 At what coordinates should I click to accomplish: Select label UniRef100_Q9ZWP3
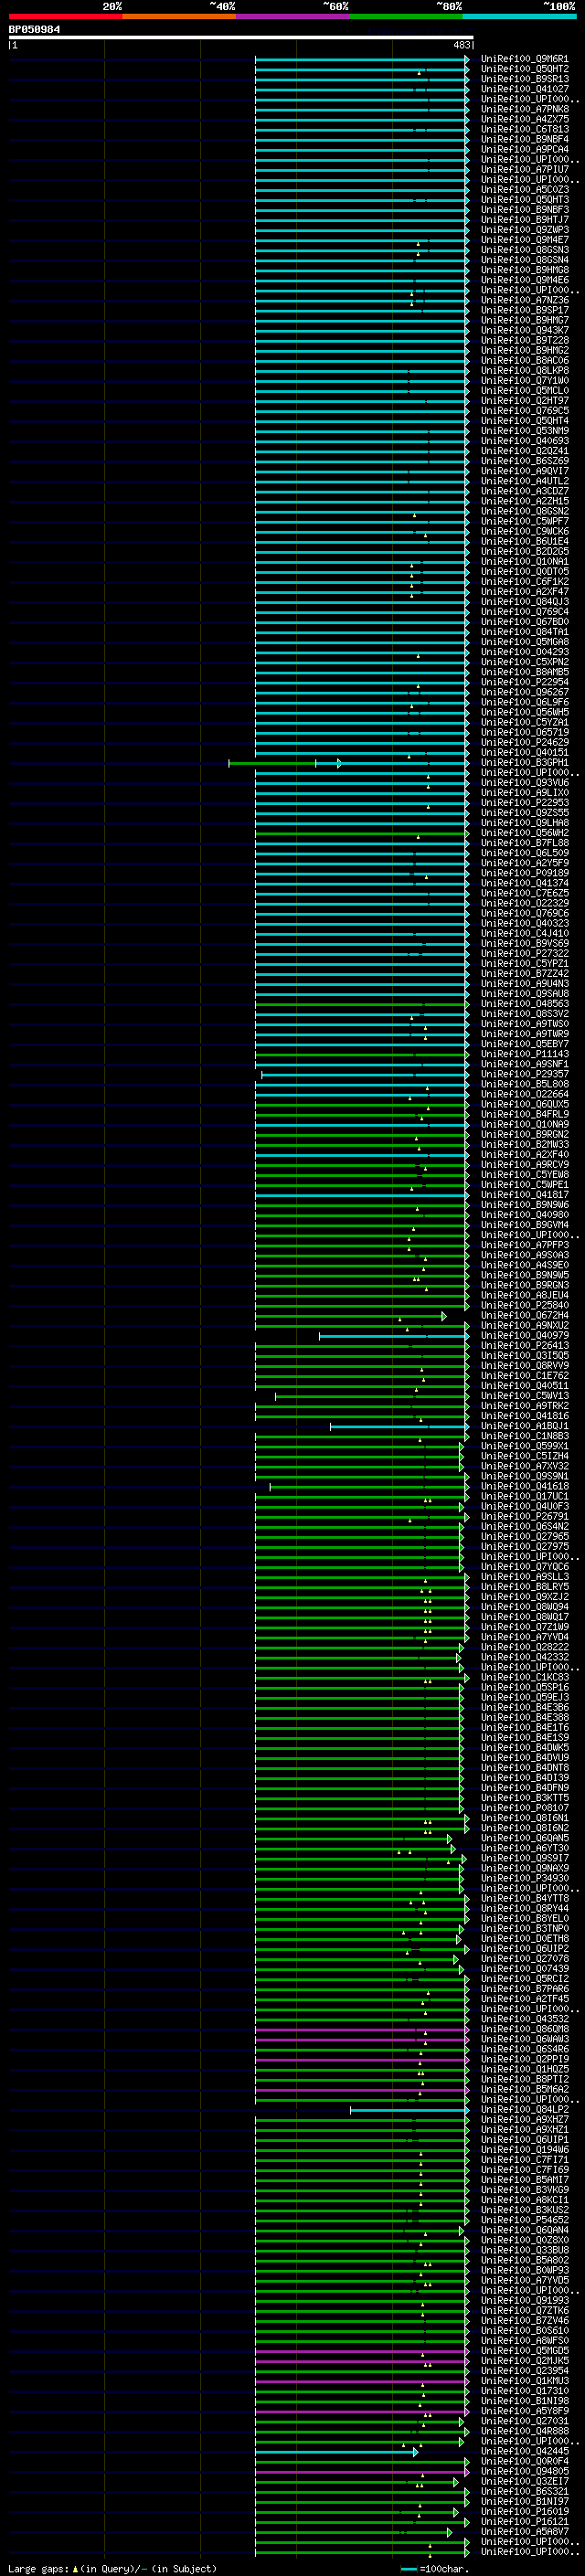(524, 229)
